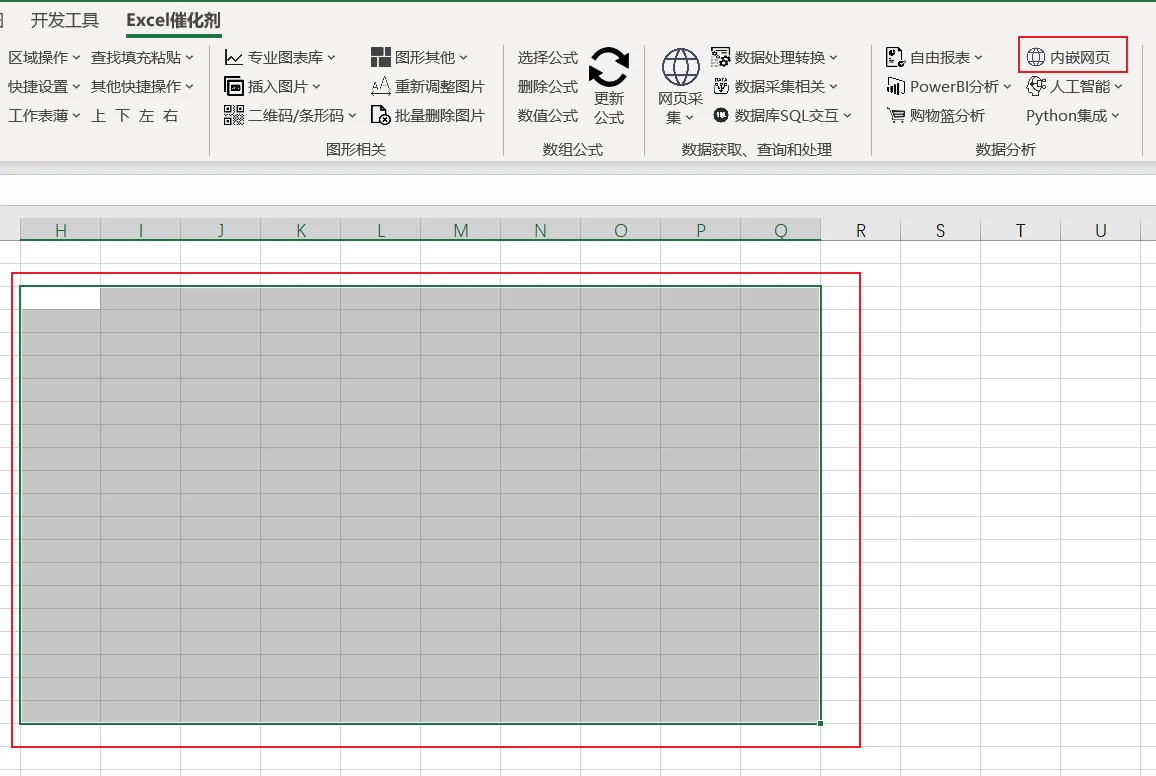Click the 上 move up button
This screenshot has width=1156, height=776.
pyautogui.click(x=99, y=116)
